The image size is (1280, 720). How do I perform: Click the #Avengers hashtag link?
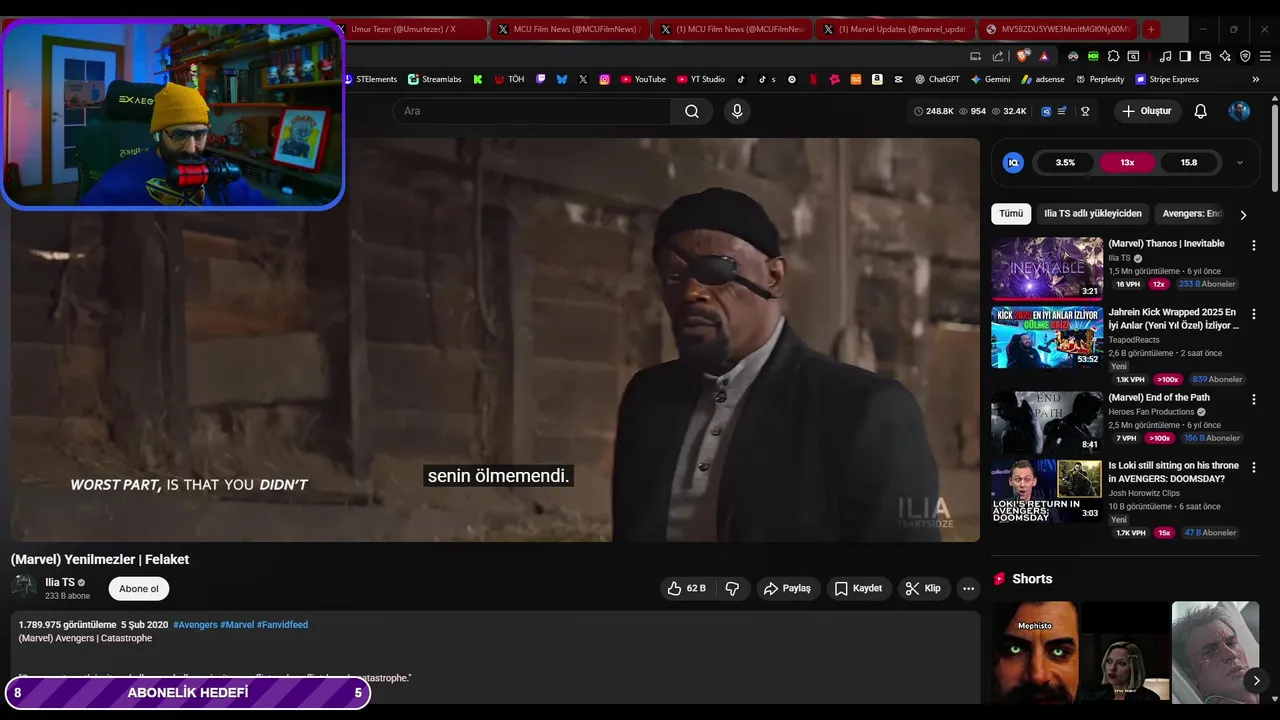pyautogui.click(x=195, y=625)
